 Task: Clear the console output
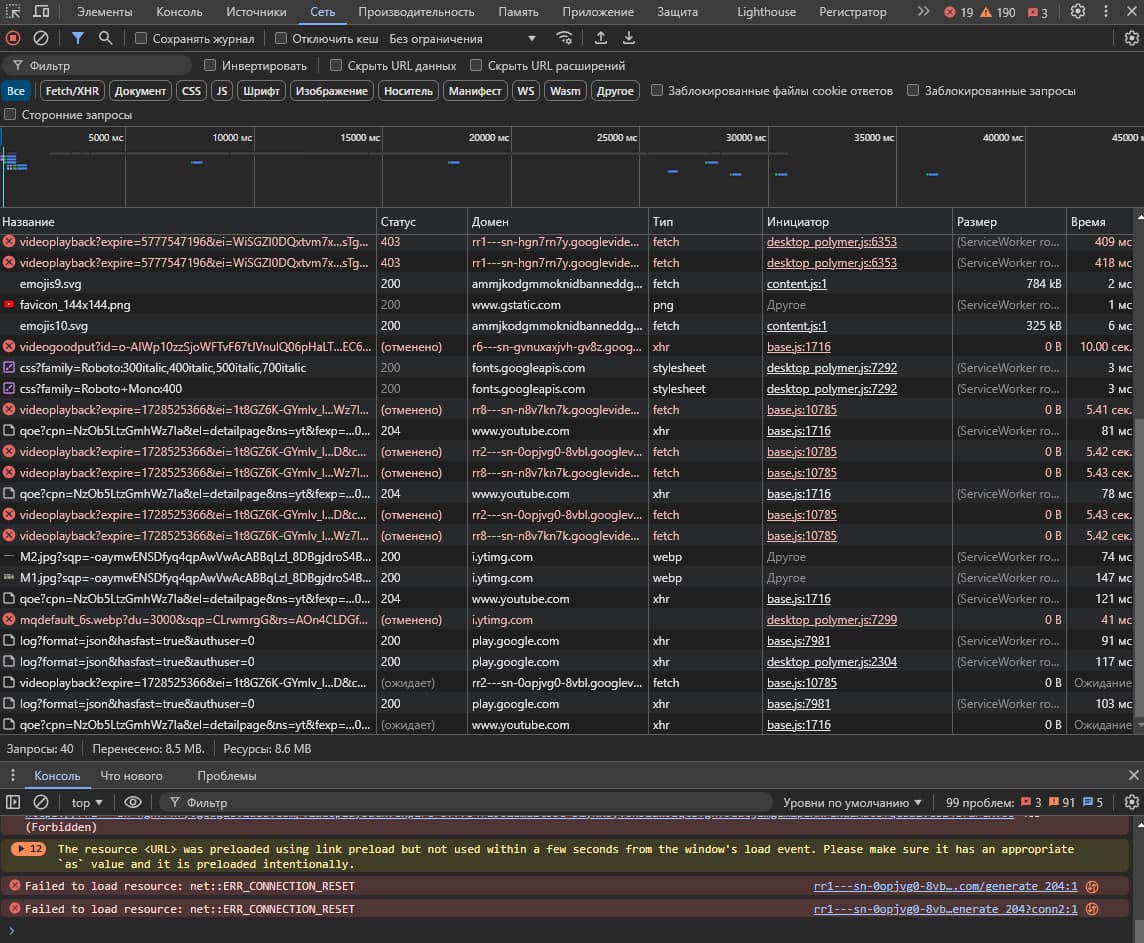click(x=41, y=802)
